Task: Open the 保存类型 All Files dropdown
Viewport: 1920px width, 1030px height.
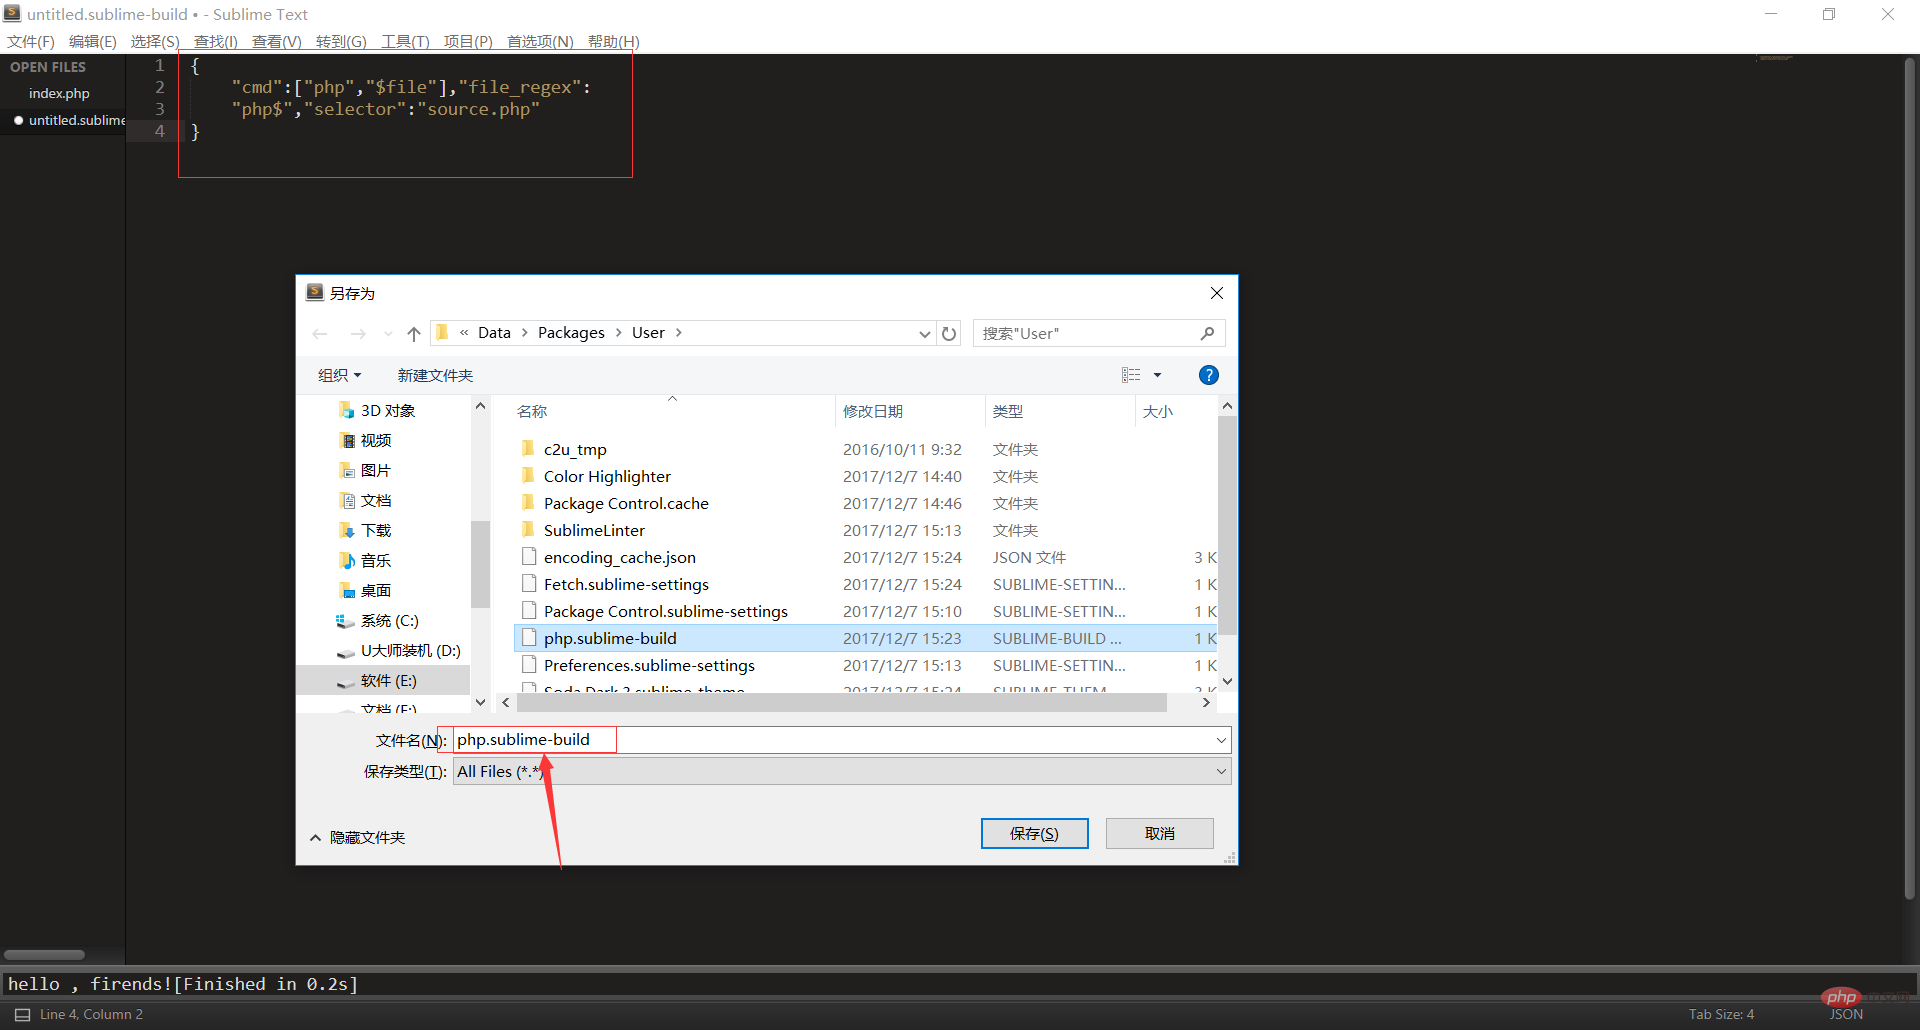Action: point(1221,771)
